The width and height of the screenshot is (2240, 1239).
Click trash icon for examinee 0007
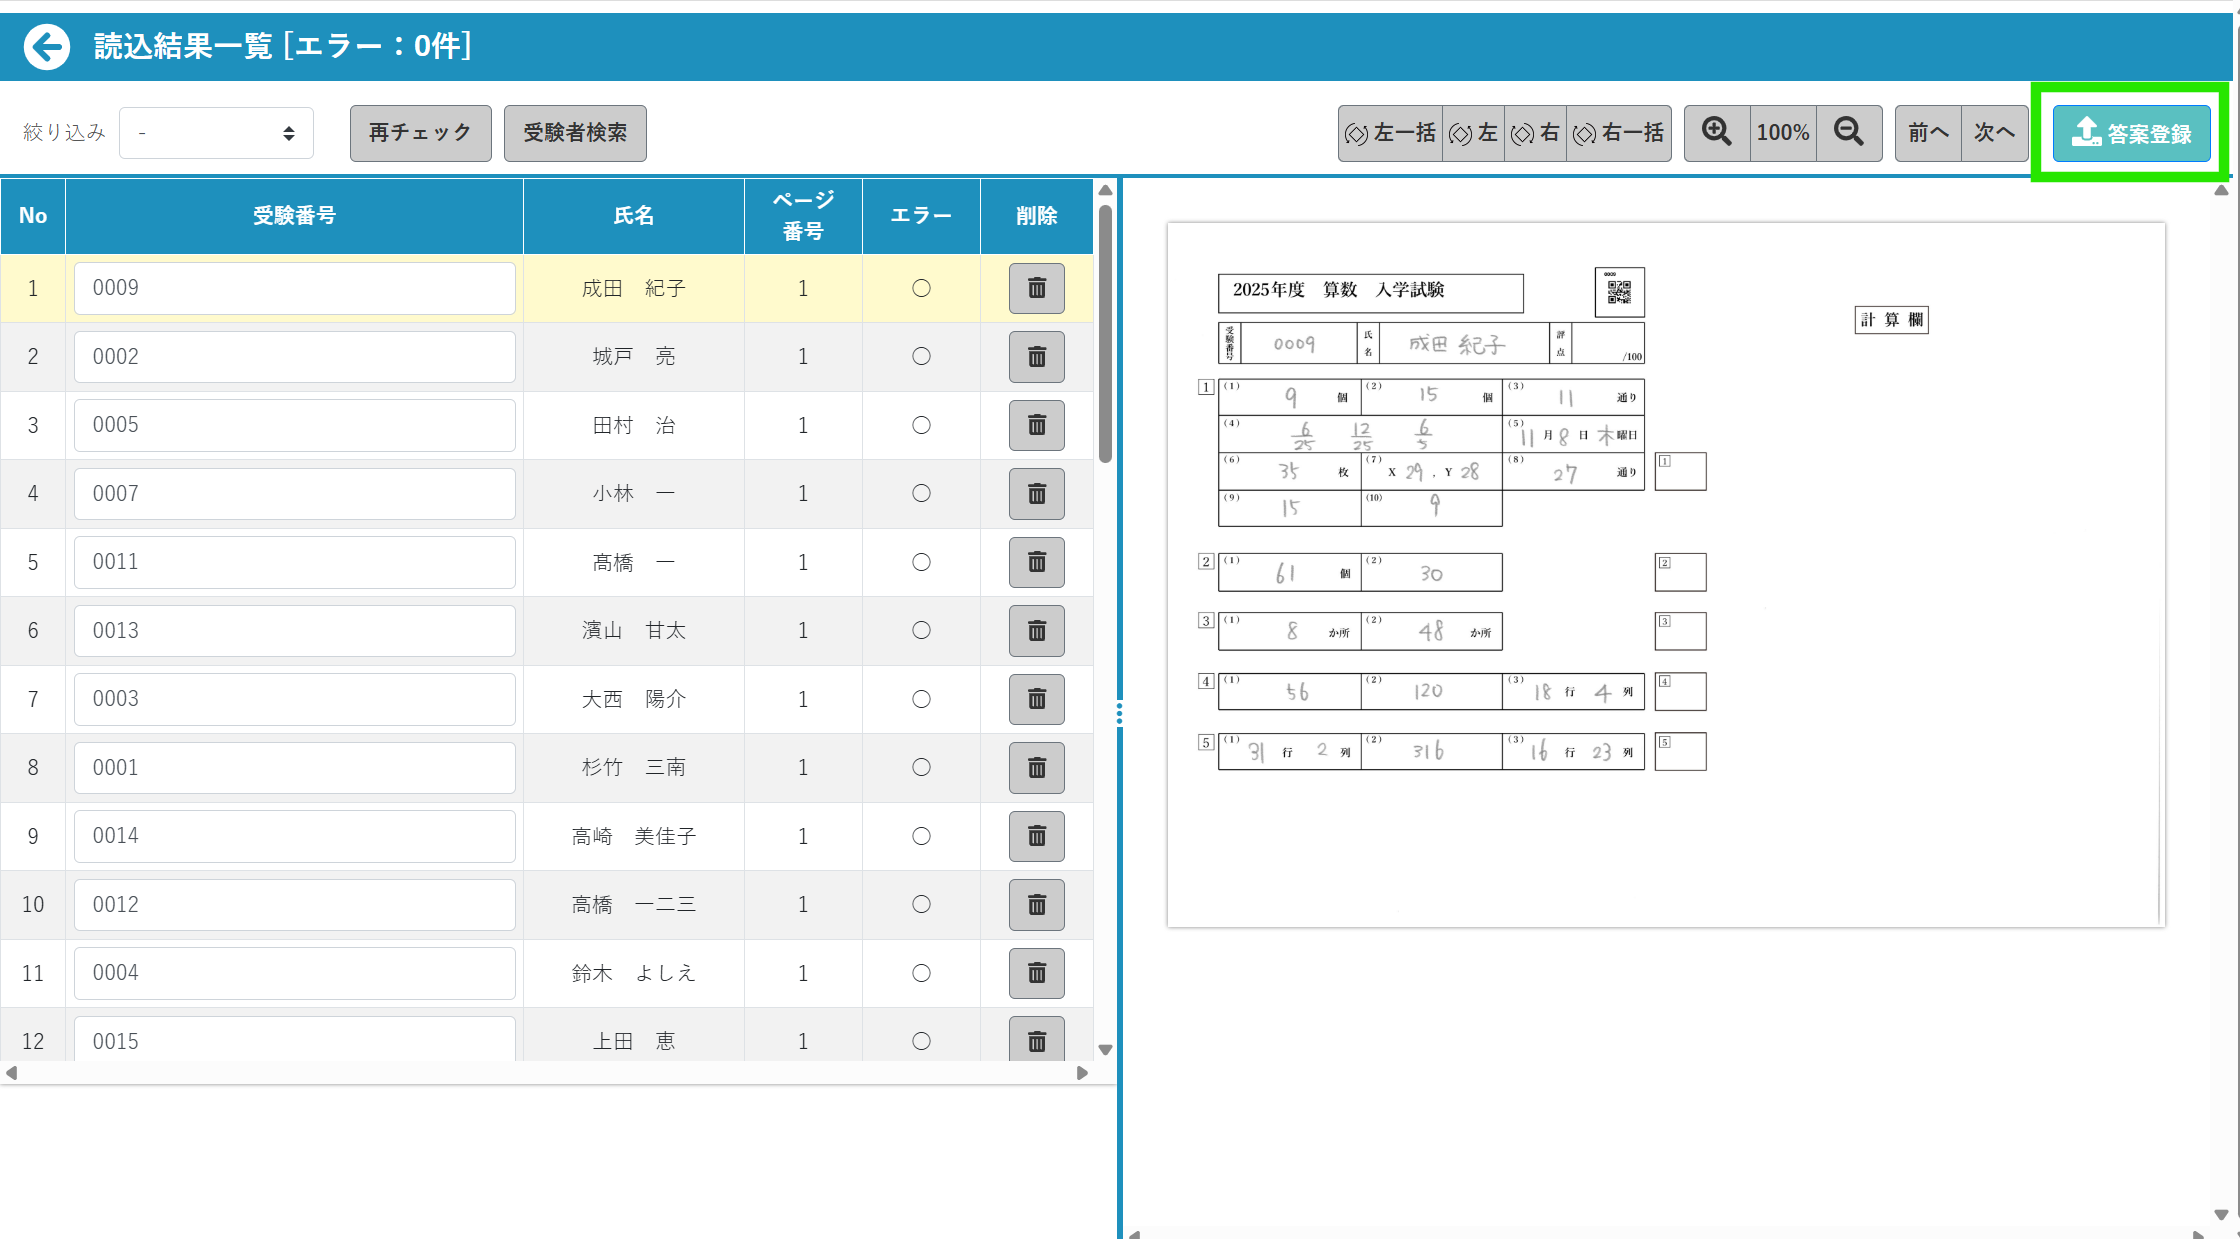1036,494
